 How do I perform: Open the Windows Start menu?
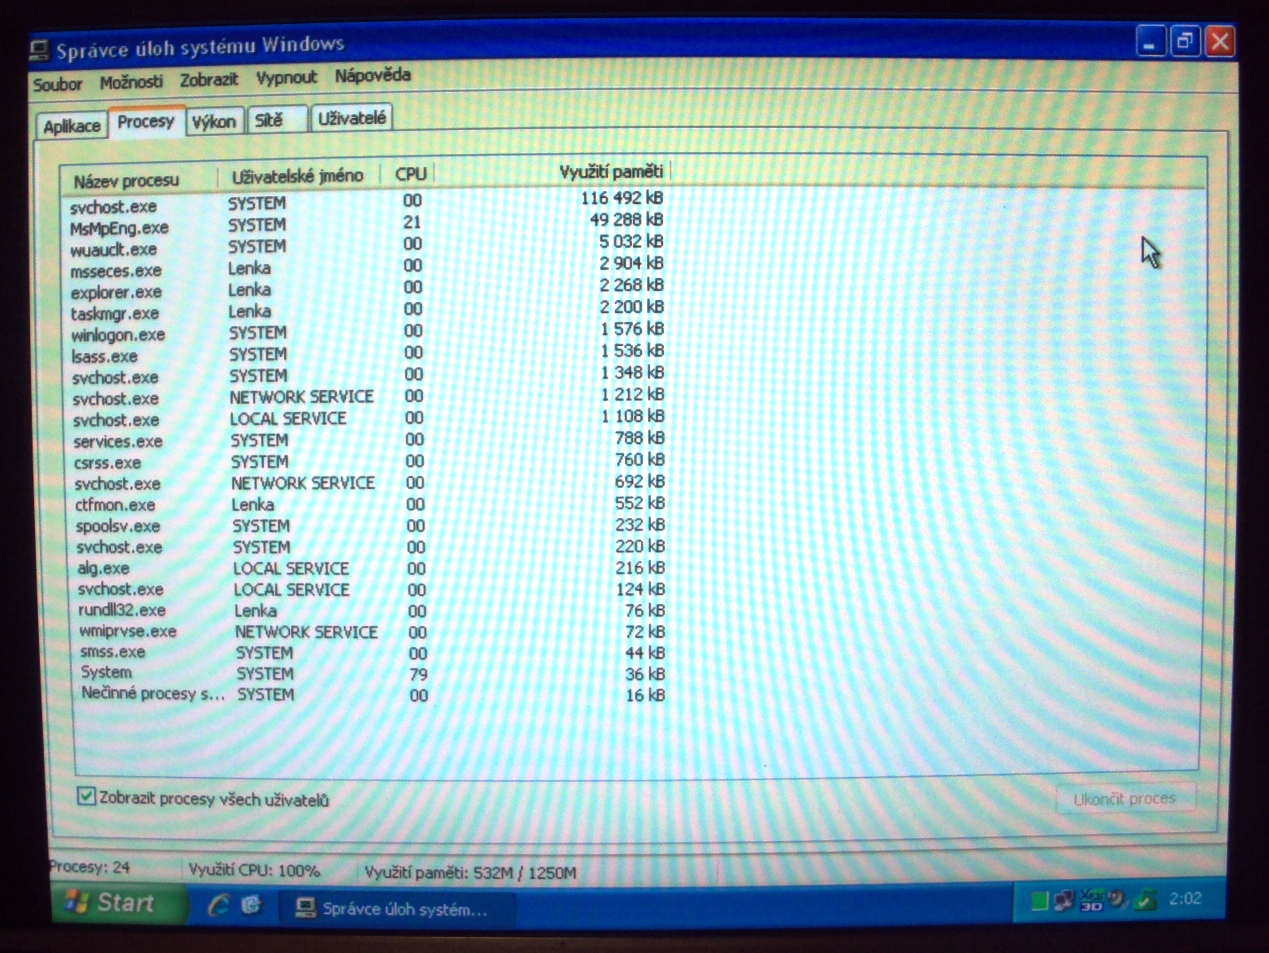pos(118,903)
